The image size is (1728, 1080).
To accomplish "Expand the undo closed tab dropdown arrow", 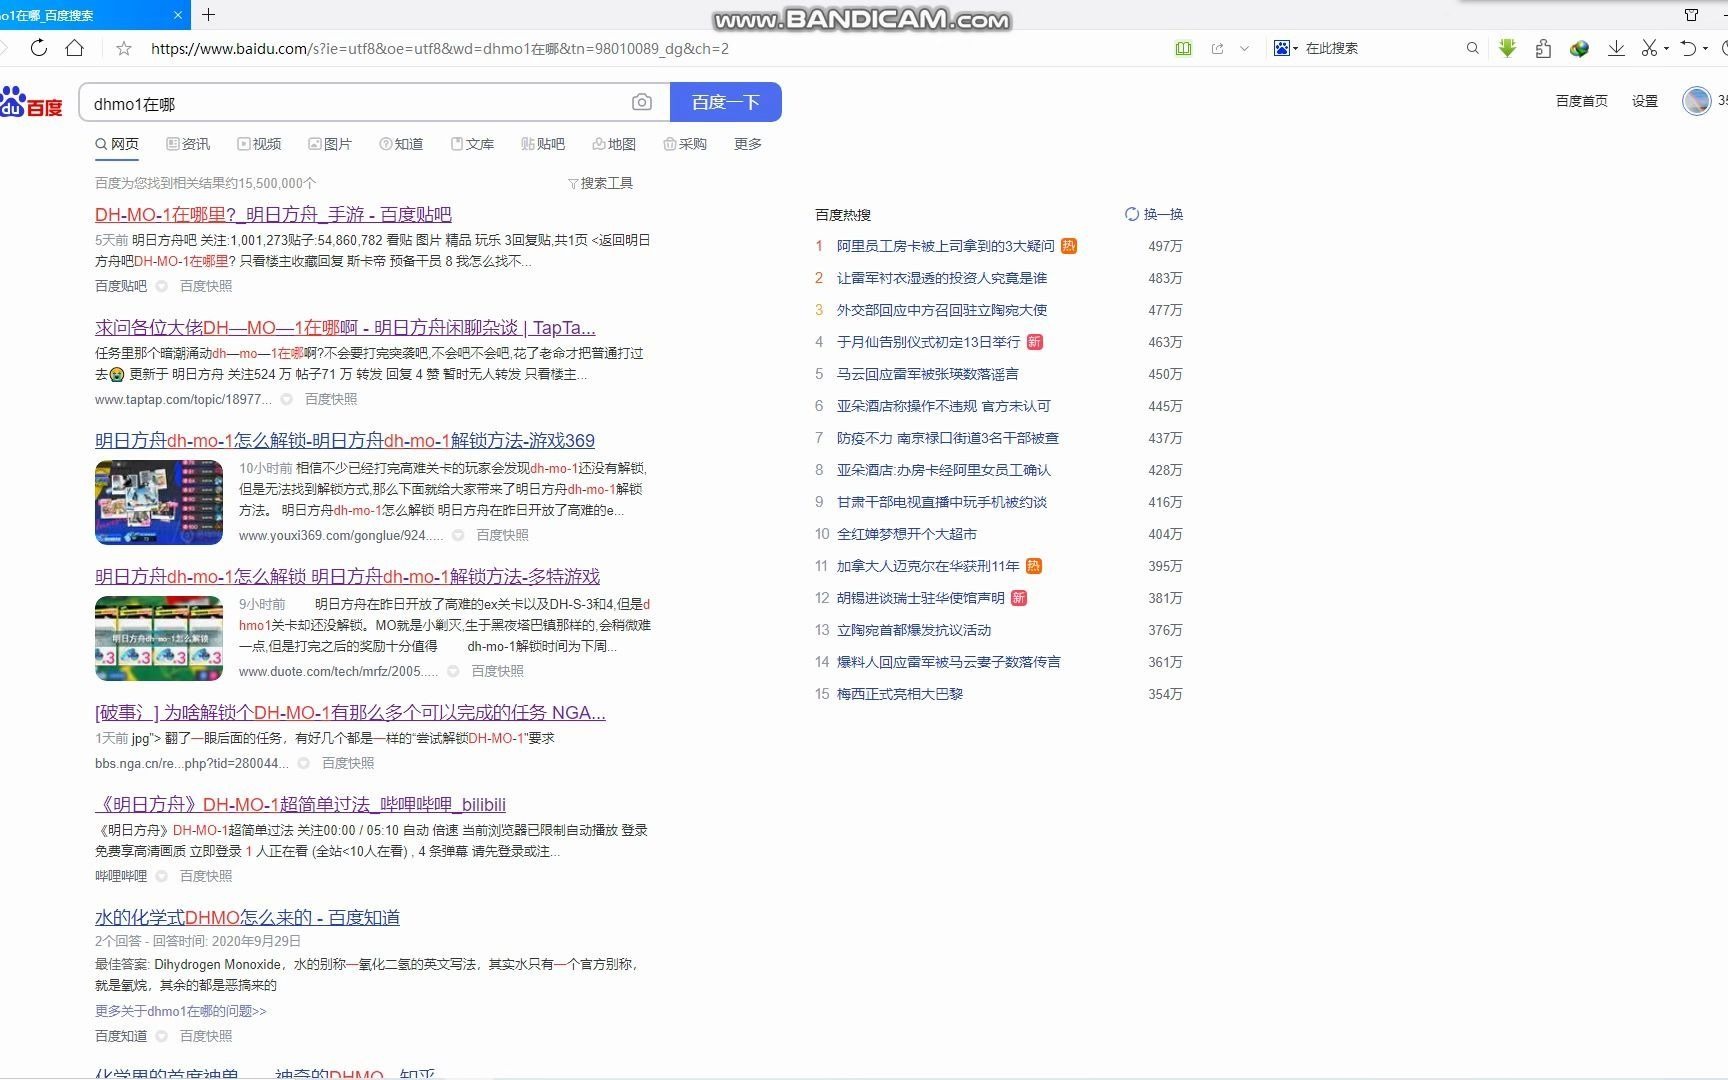I will tap(1705, 49).
